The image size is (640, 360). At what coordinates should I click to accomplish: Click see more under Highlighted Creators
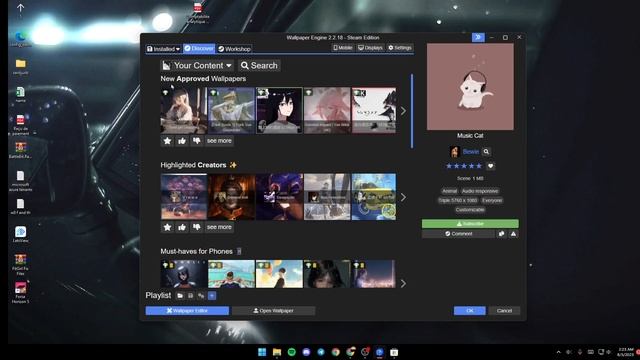click(x=219, y=227)
